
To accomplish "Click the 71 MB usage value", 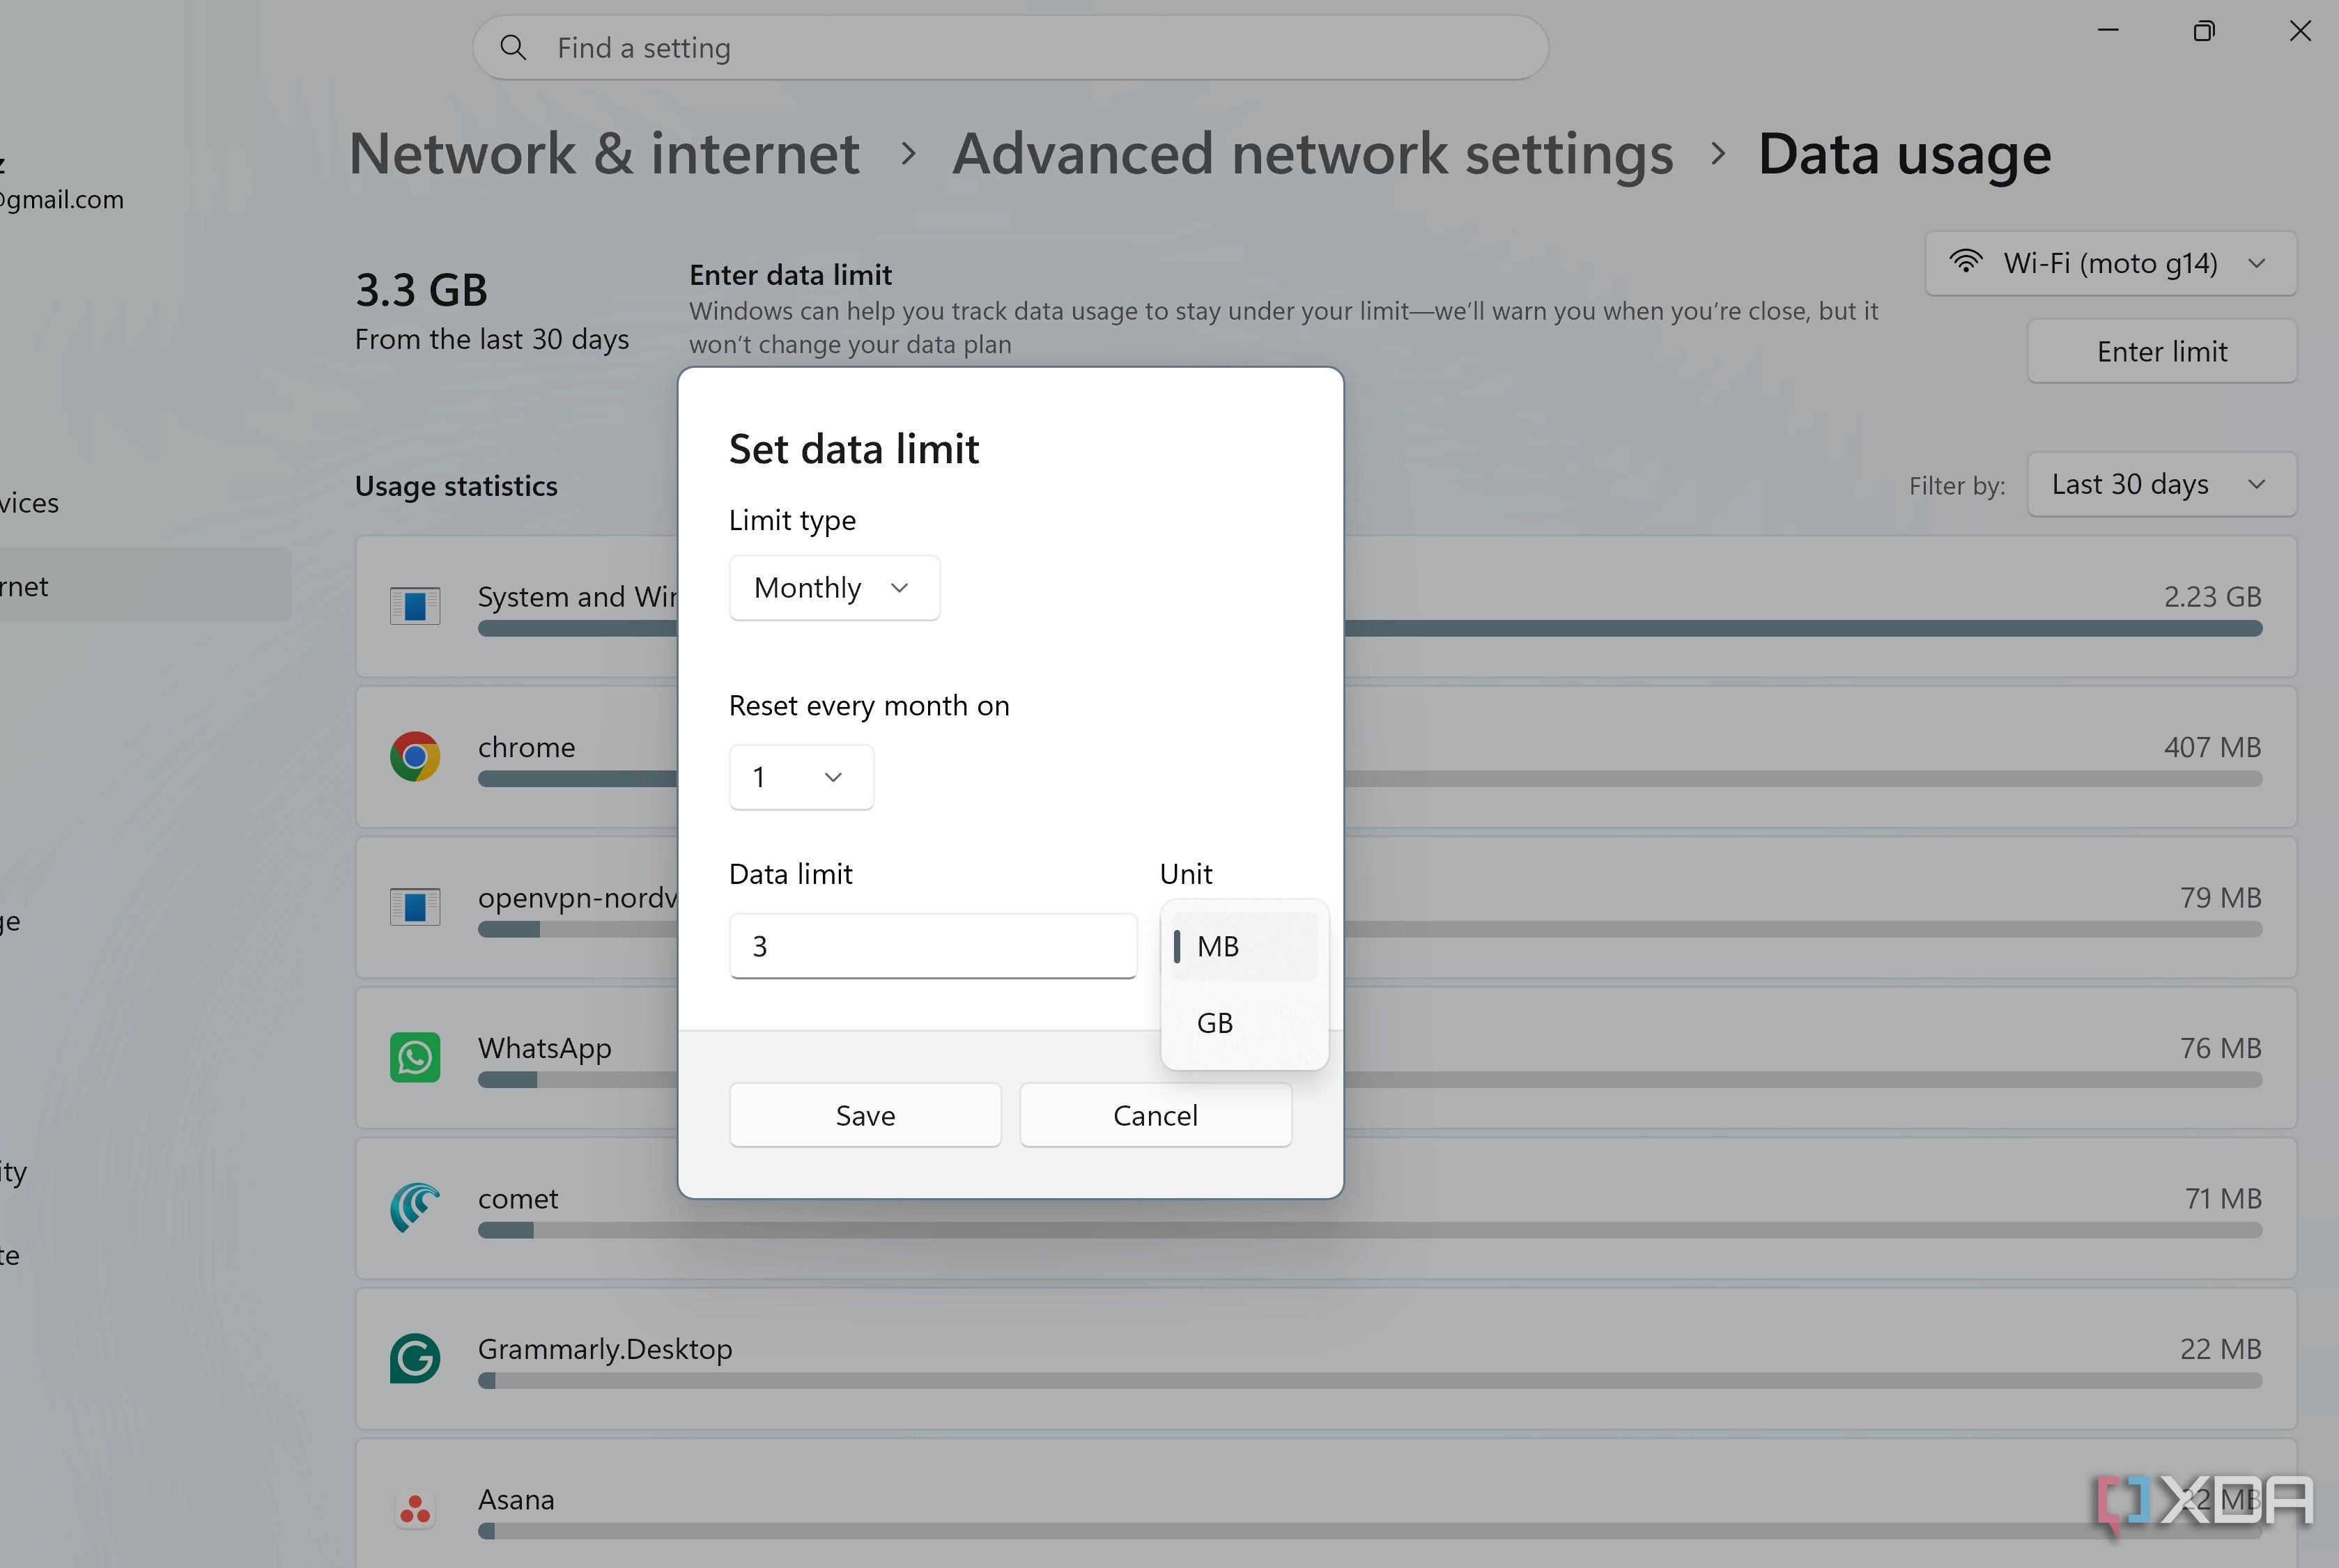I will coord(2222,1198).
